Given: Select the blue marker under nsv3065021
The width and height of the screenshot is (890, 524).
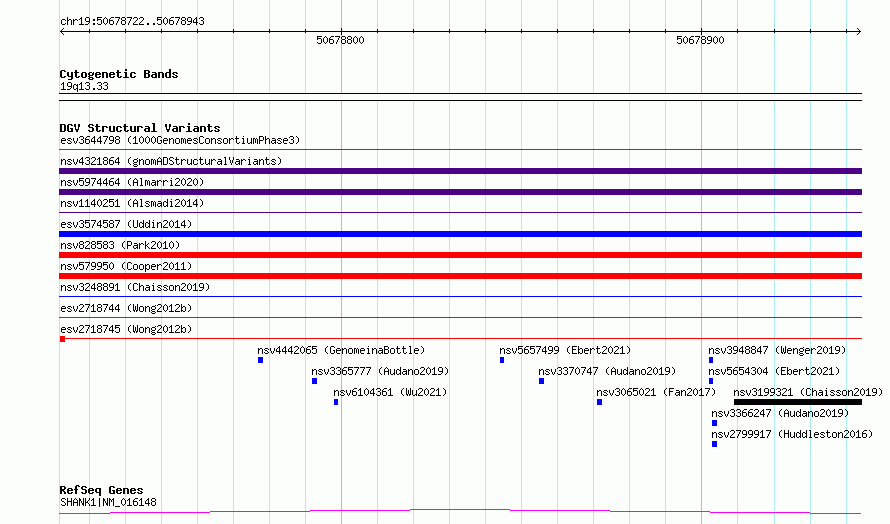Looking at the screenshot, I should click(599, 402).
